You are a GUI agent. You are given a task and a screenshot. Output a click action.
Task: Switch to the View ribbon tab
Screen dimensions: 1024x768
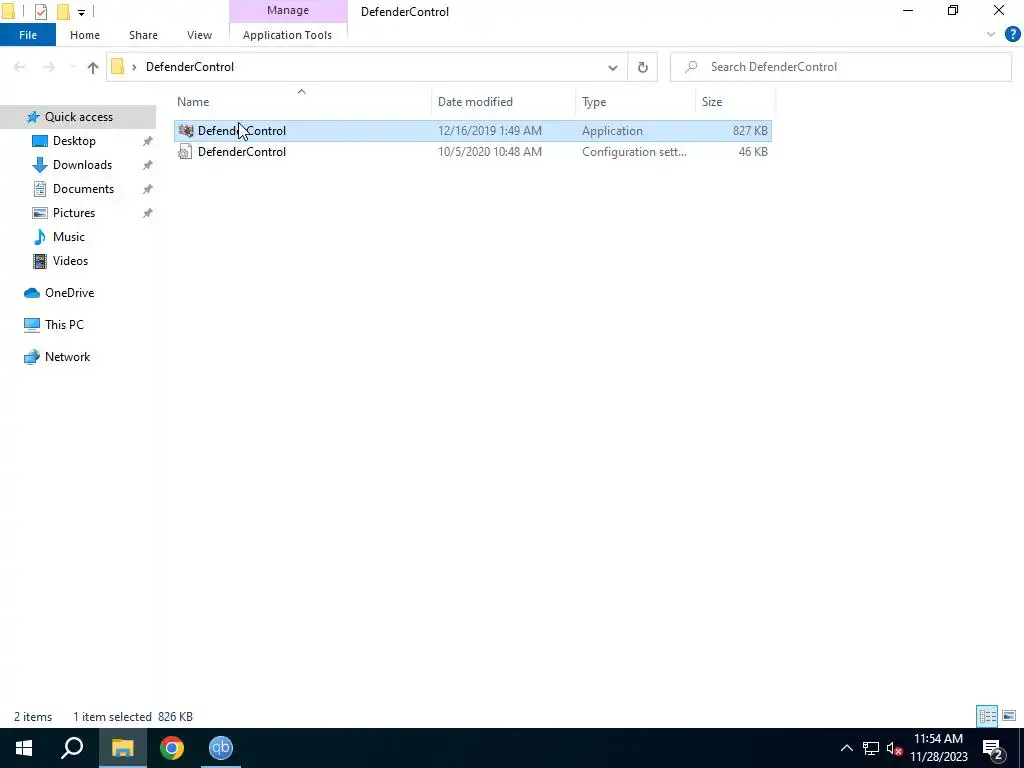[199, 35]
